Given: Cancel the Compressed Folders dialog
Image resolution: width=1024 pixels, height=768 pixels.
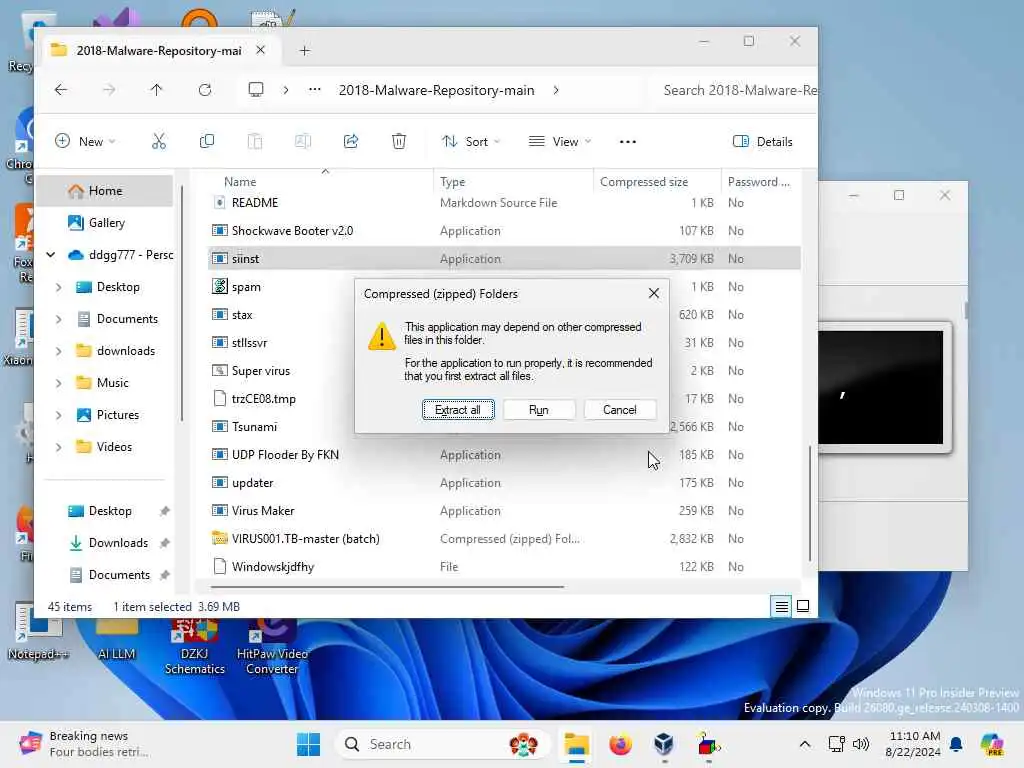Looking at the screenshot, I should coord(620,409).
